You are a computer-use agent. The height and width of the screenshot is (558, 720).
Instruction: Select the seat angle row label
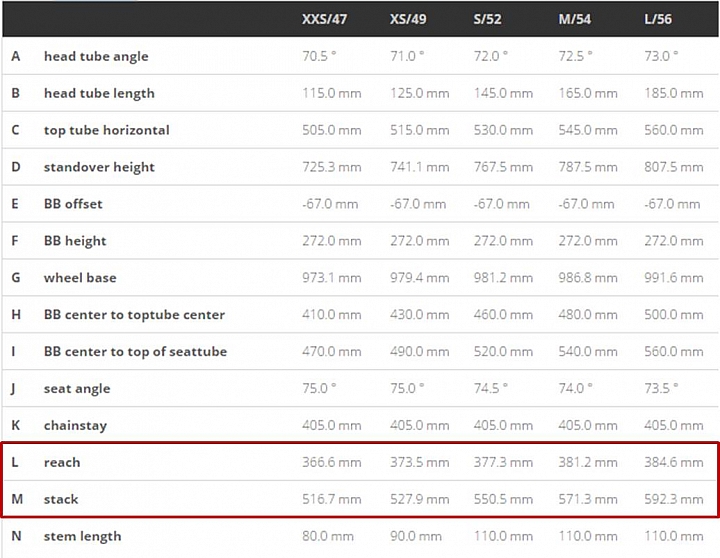77,389
